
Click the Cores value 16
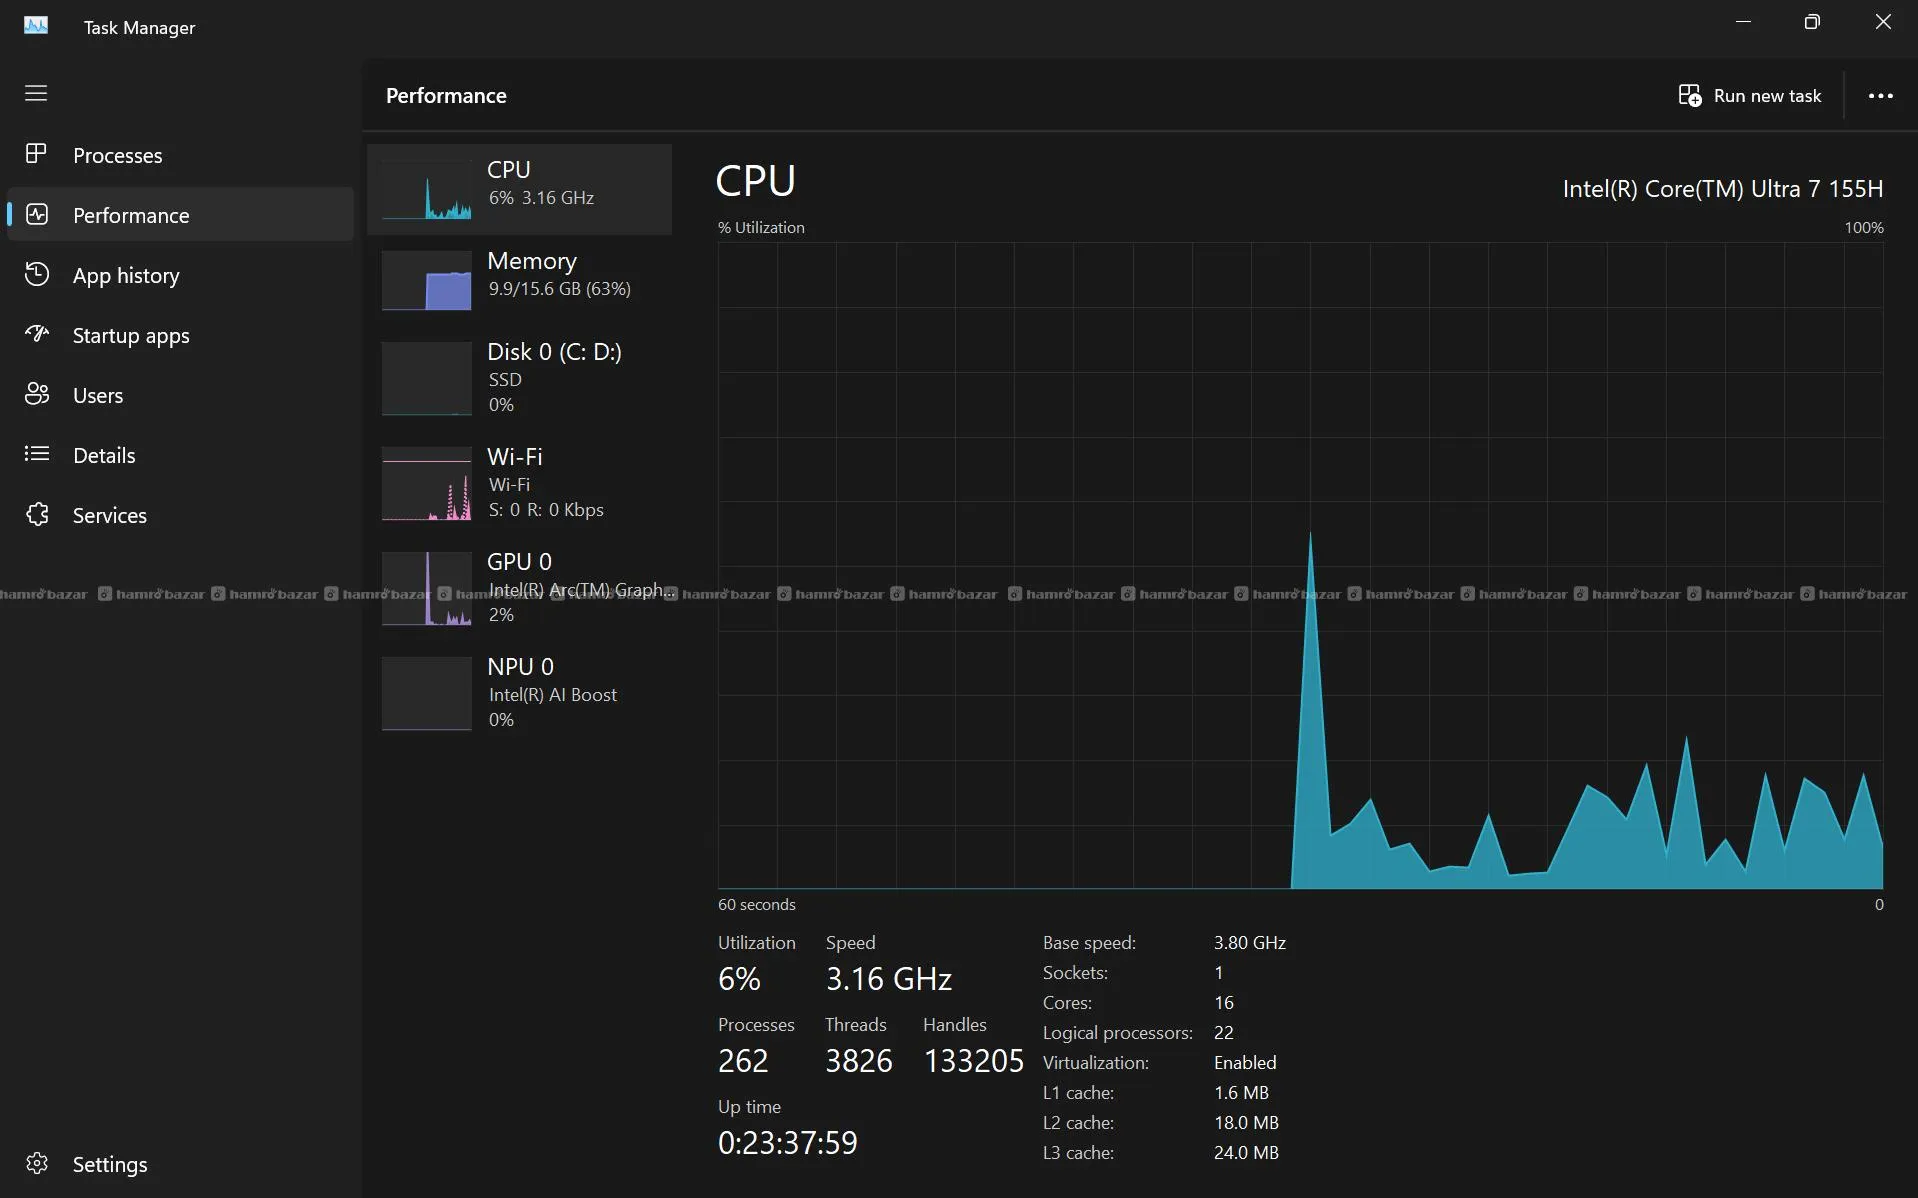(1224, 1003)
